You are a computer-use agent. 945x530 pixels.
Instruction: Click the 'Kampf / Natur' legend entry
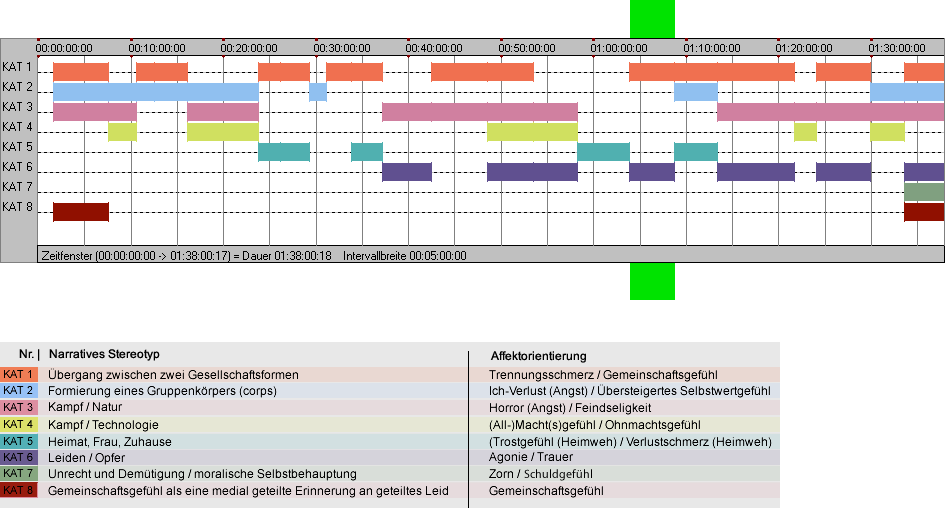(85, 407)
